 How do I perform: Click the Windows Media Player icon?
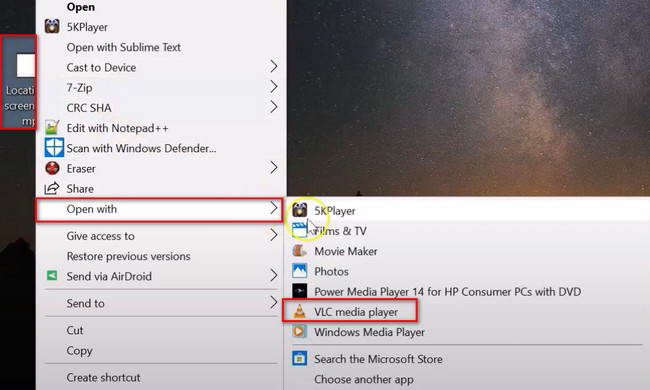(299, 332)
